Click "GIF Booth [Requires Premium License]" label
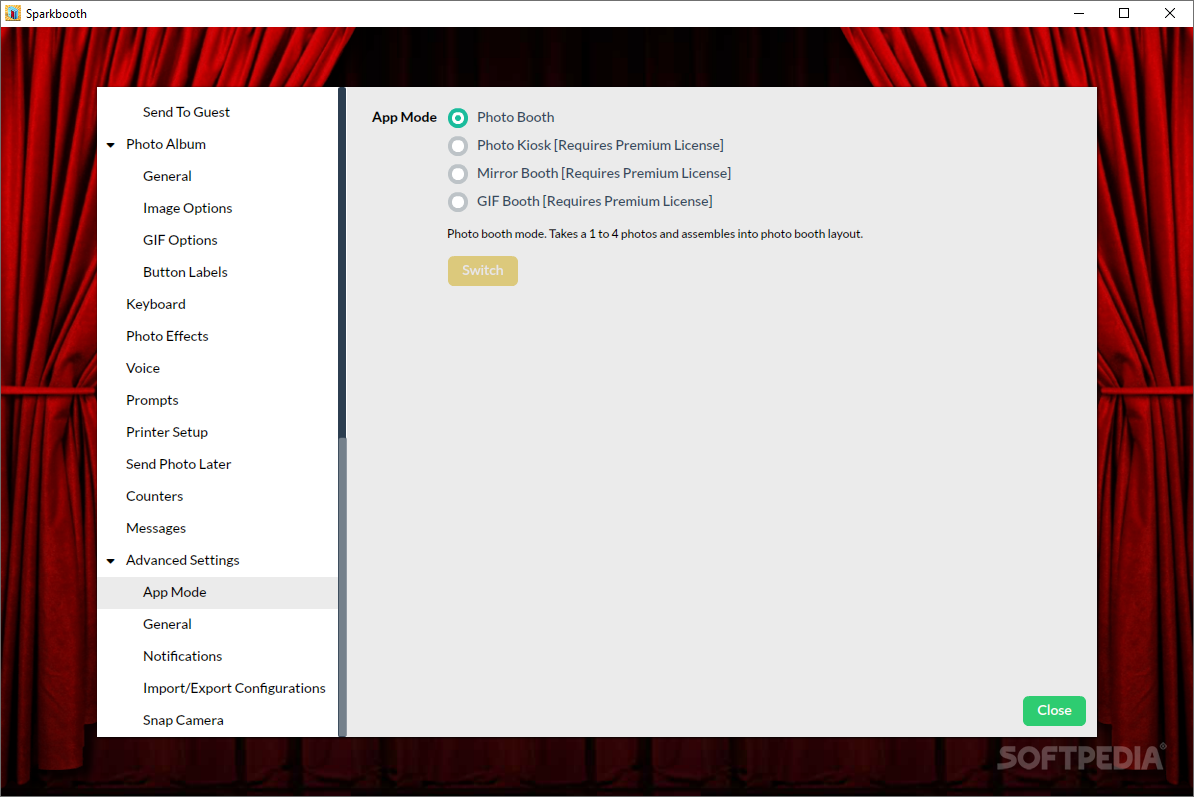 [x=595, y=202]
